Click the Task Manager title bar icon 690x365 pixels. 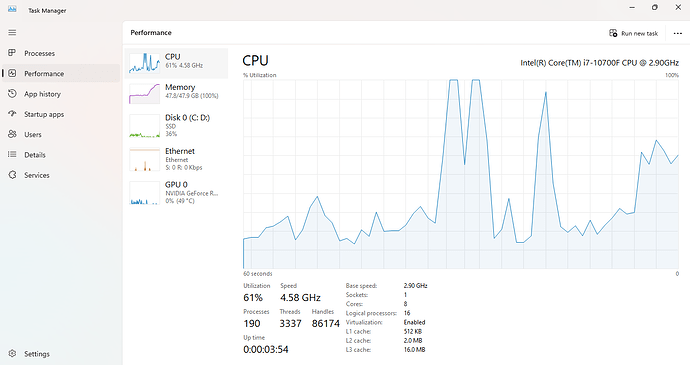(12, 9)
